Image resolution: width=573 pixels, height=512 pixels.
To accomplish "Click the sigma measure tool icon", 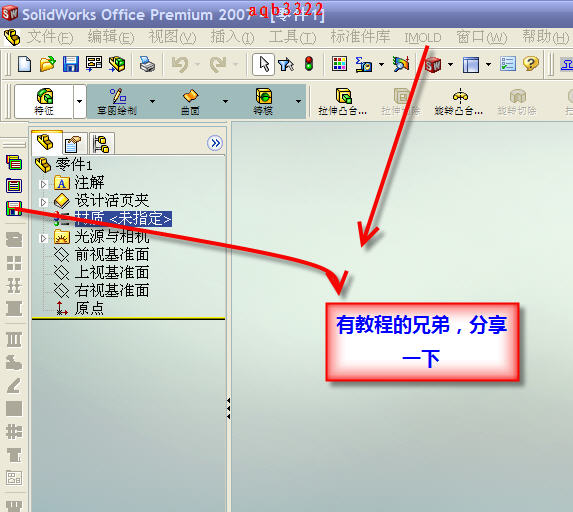I will pos(364,65).
